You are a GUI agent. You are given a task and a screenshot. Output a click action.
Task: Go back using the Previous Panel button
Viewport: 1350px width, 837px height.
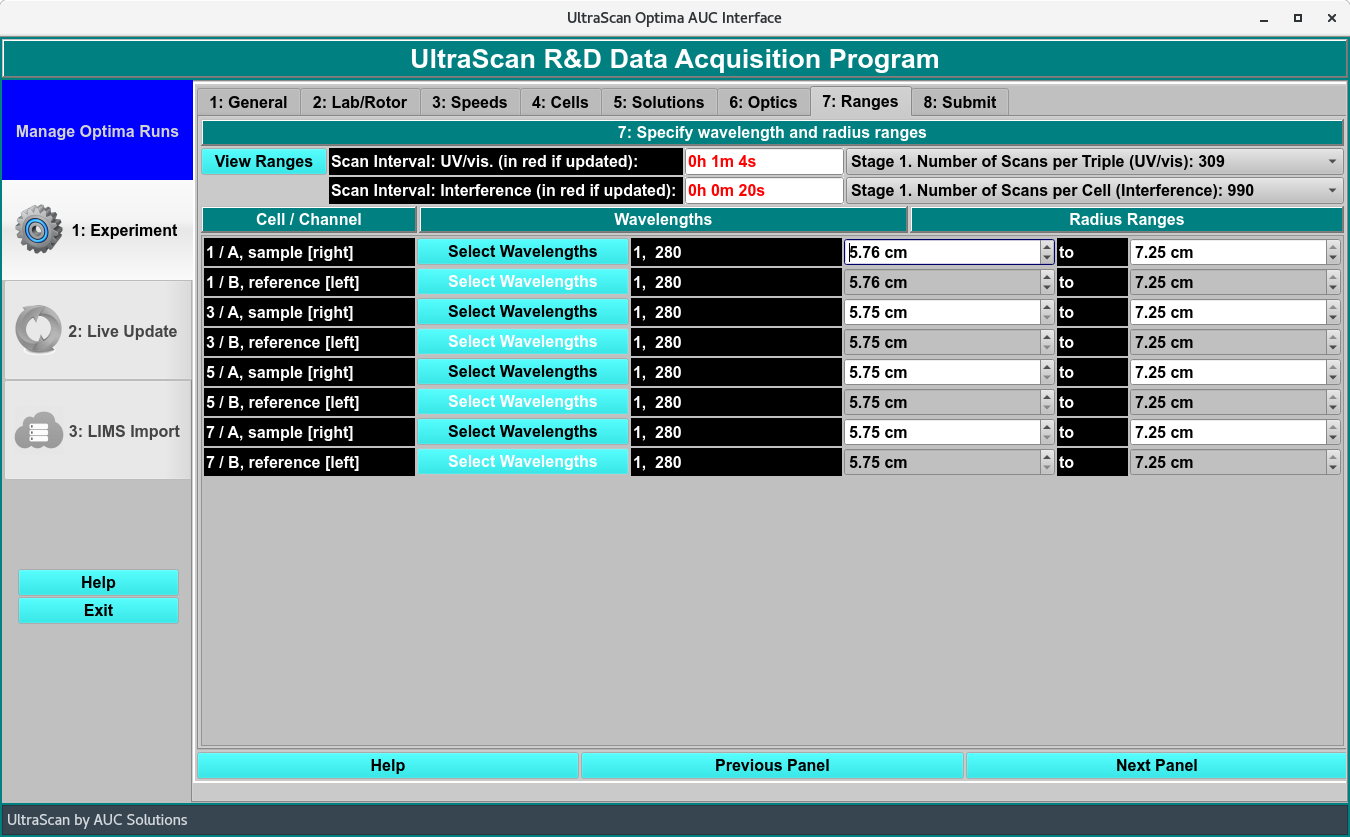[x=771, y=765]
